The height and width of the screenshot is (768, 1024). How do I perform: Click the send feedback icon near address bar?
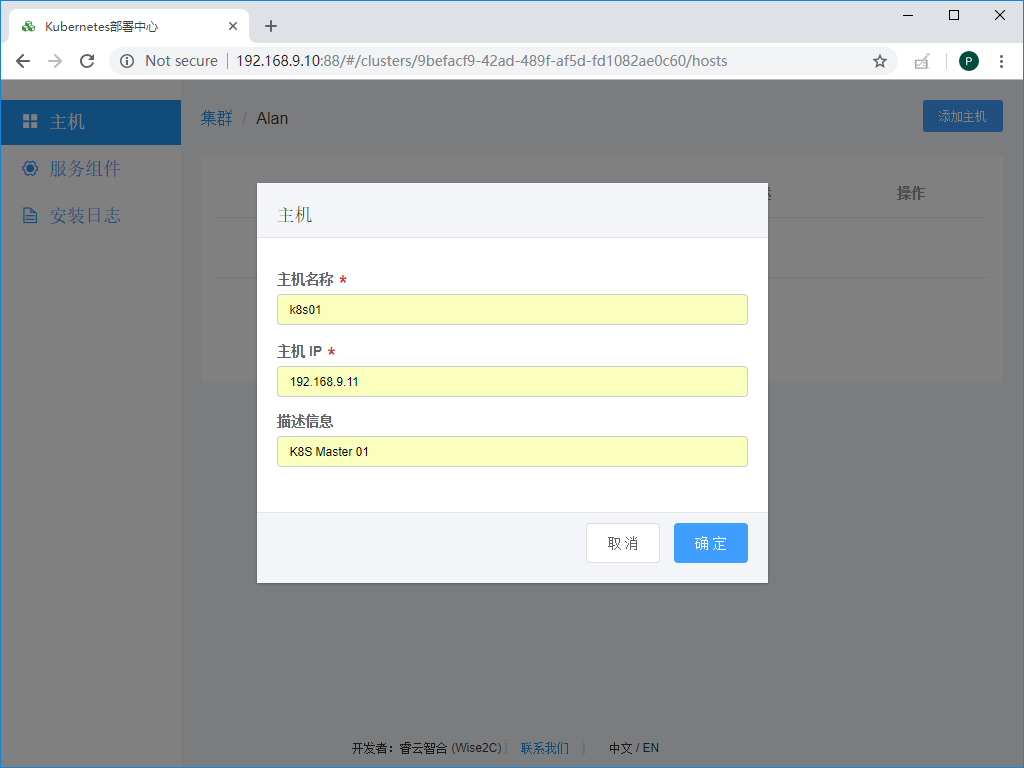pyautogui.click(x=921, y=61)
